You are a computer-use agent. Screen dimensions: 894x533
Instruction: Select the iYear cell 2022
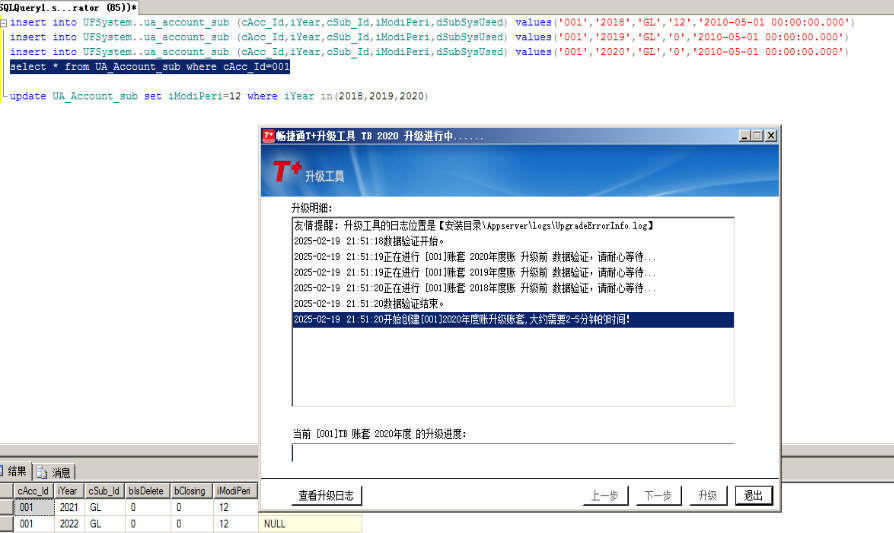pos(69,524)
